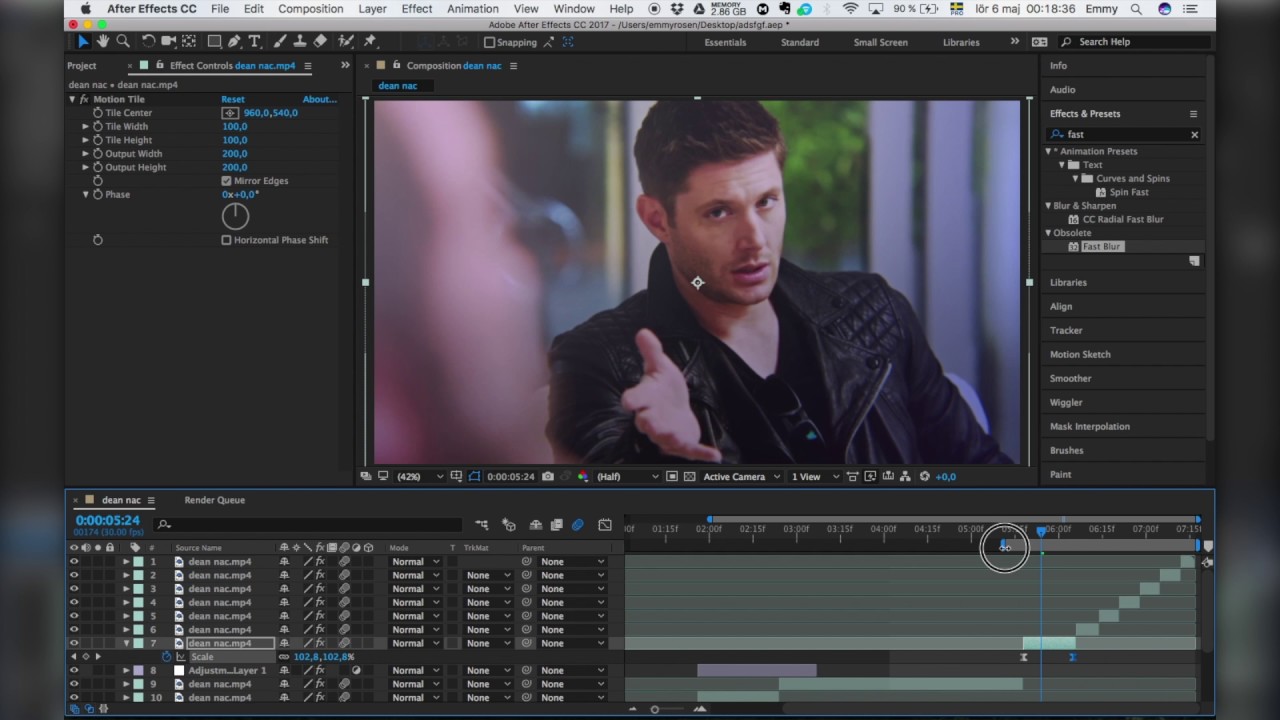This screenshot has height=720, width=1280.
Task: Select the Clone Stamp tool
Action: tap(300, 42)
